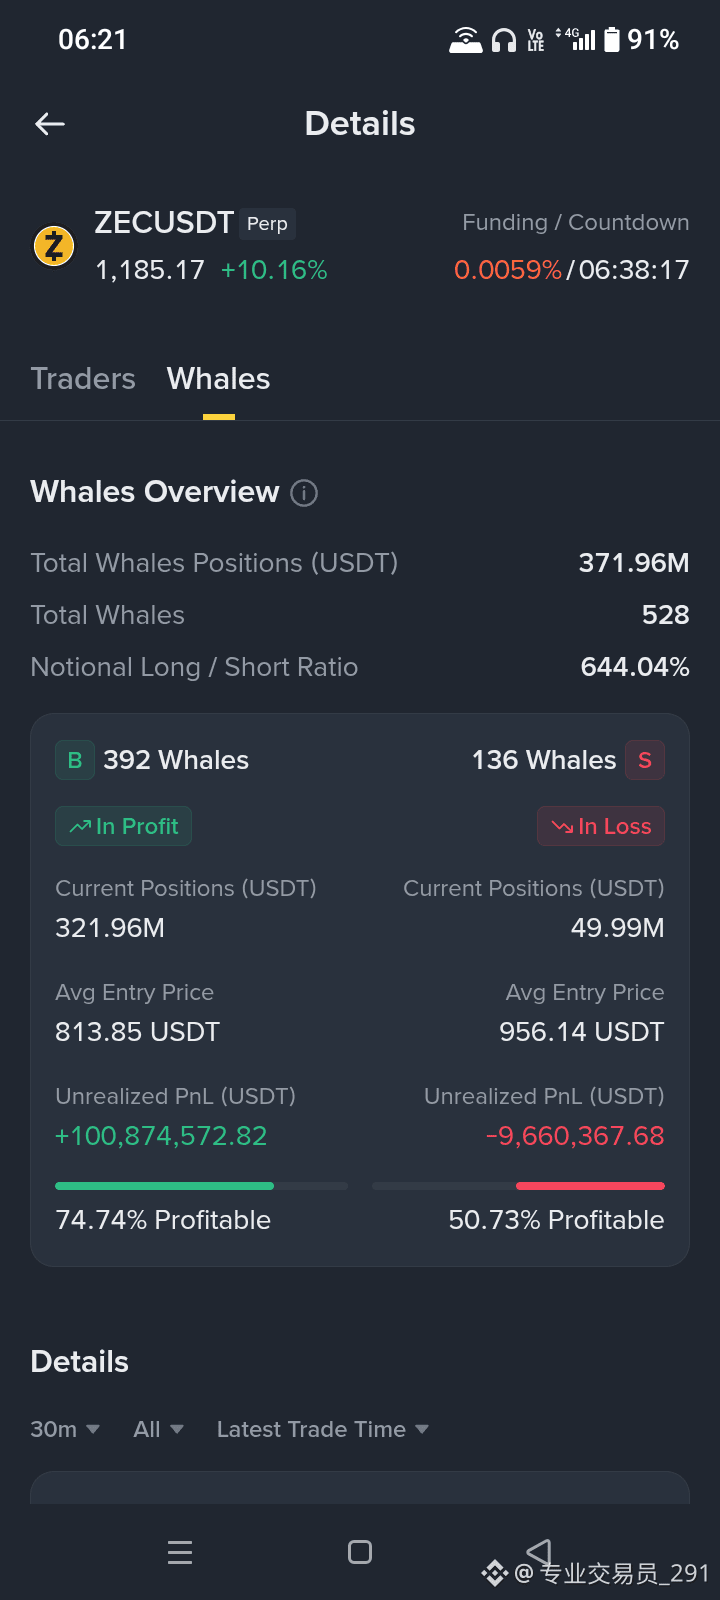
Task: Tap the battery status icon
Action: pyautogui.click(x=612, y=39)
